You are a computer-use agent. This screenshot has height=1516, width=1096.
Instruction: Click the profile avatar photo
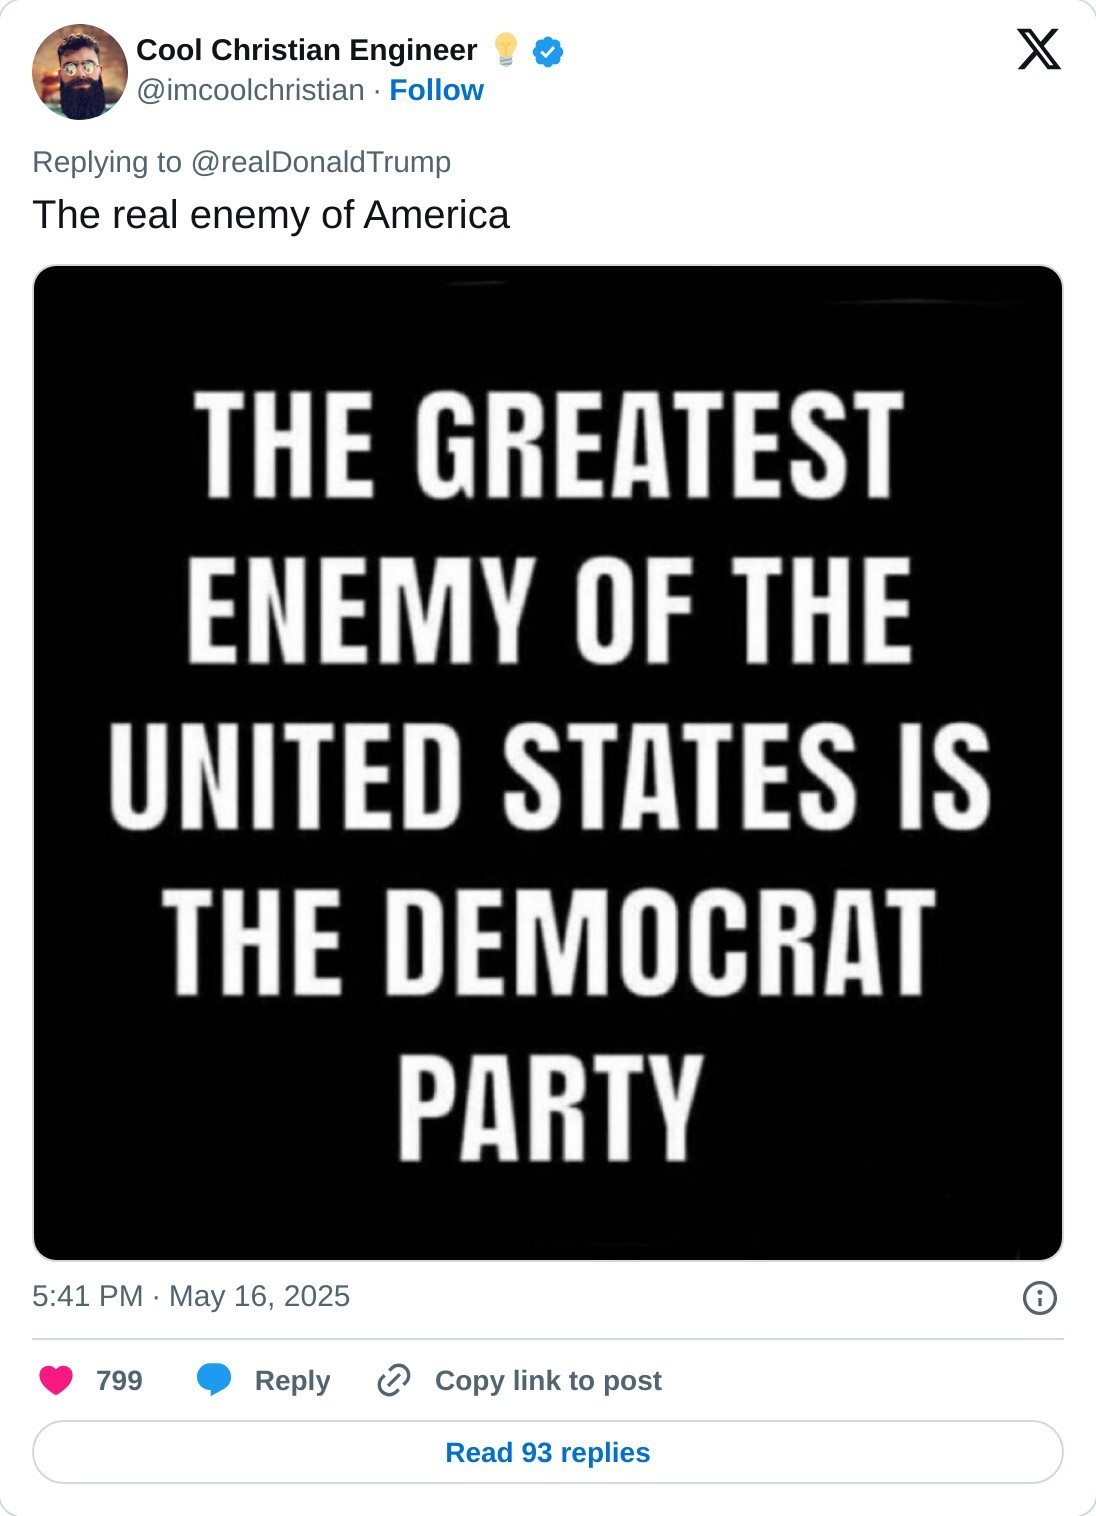(x=80, y=72)
